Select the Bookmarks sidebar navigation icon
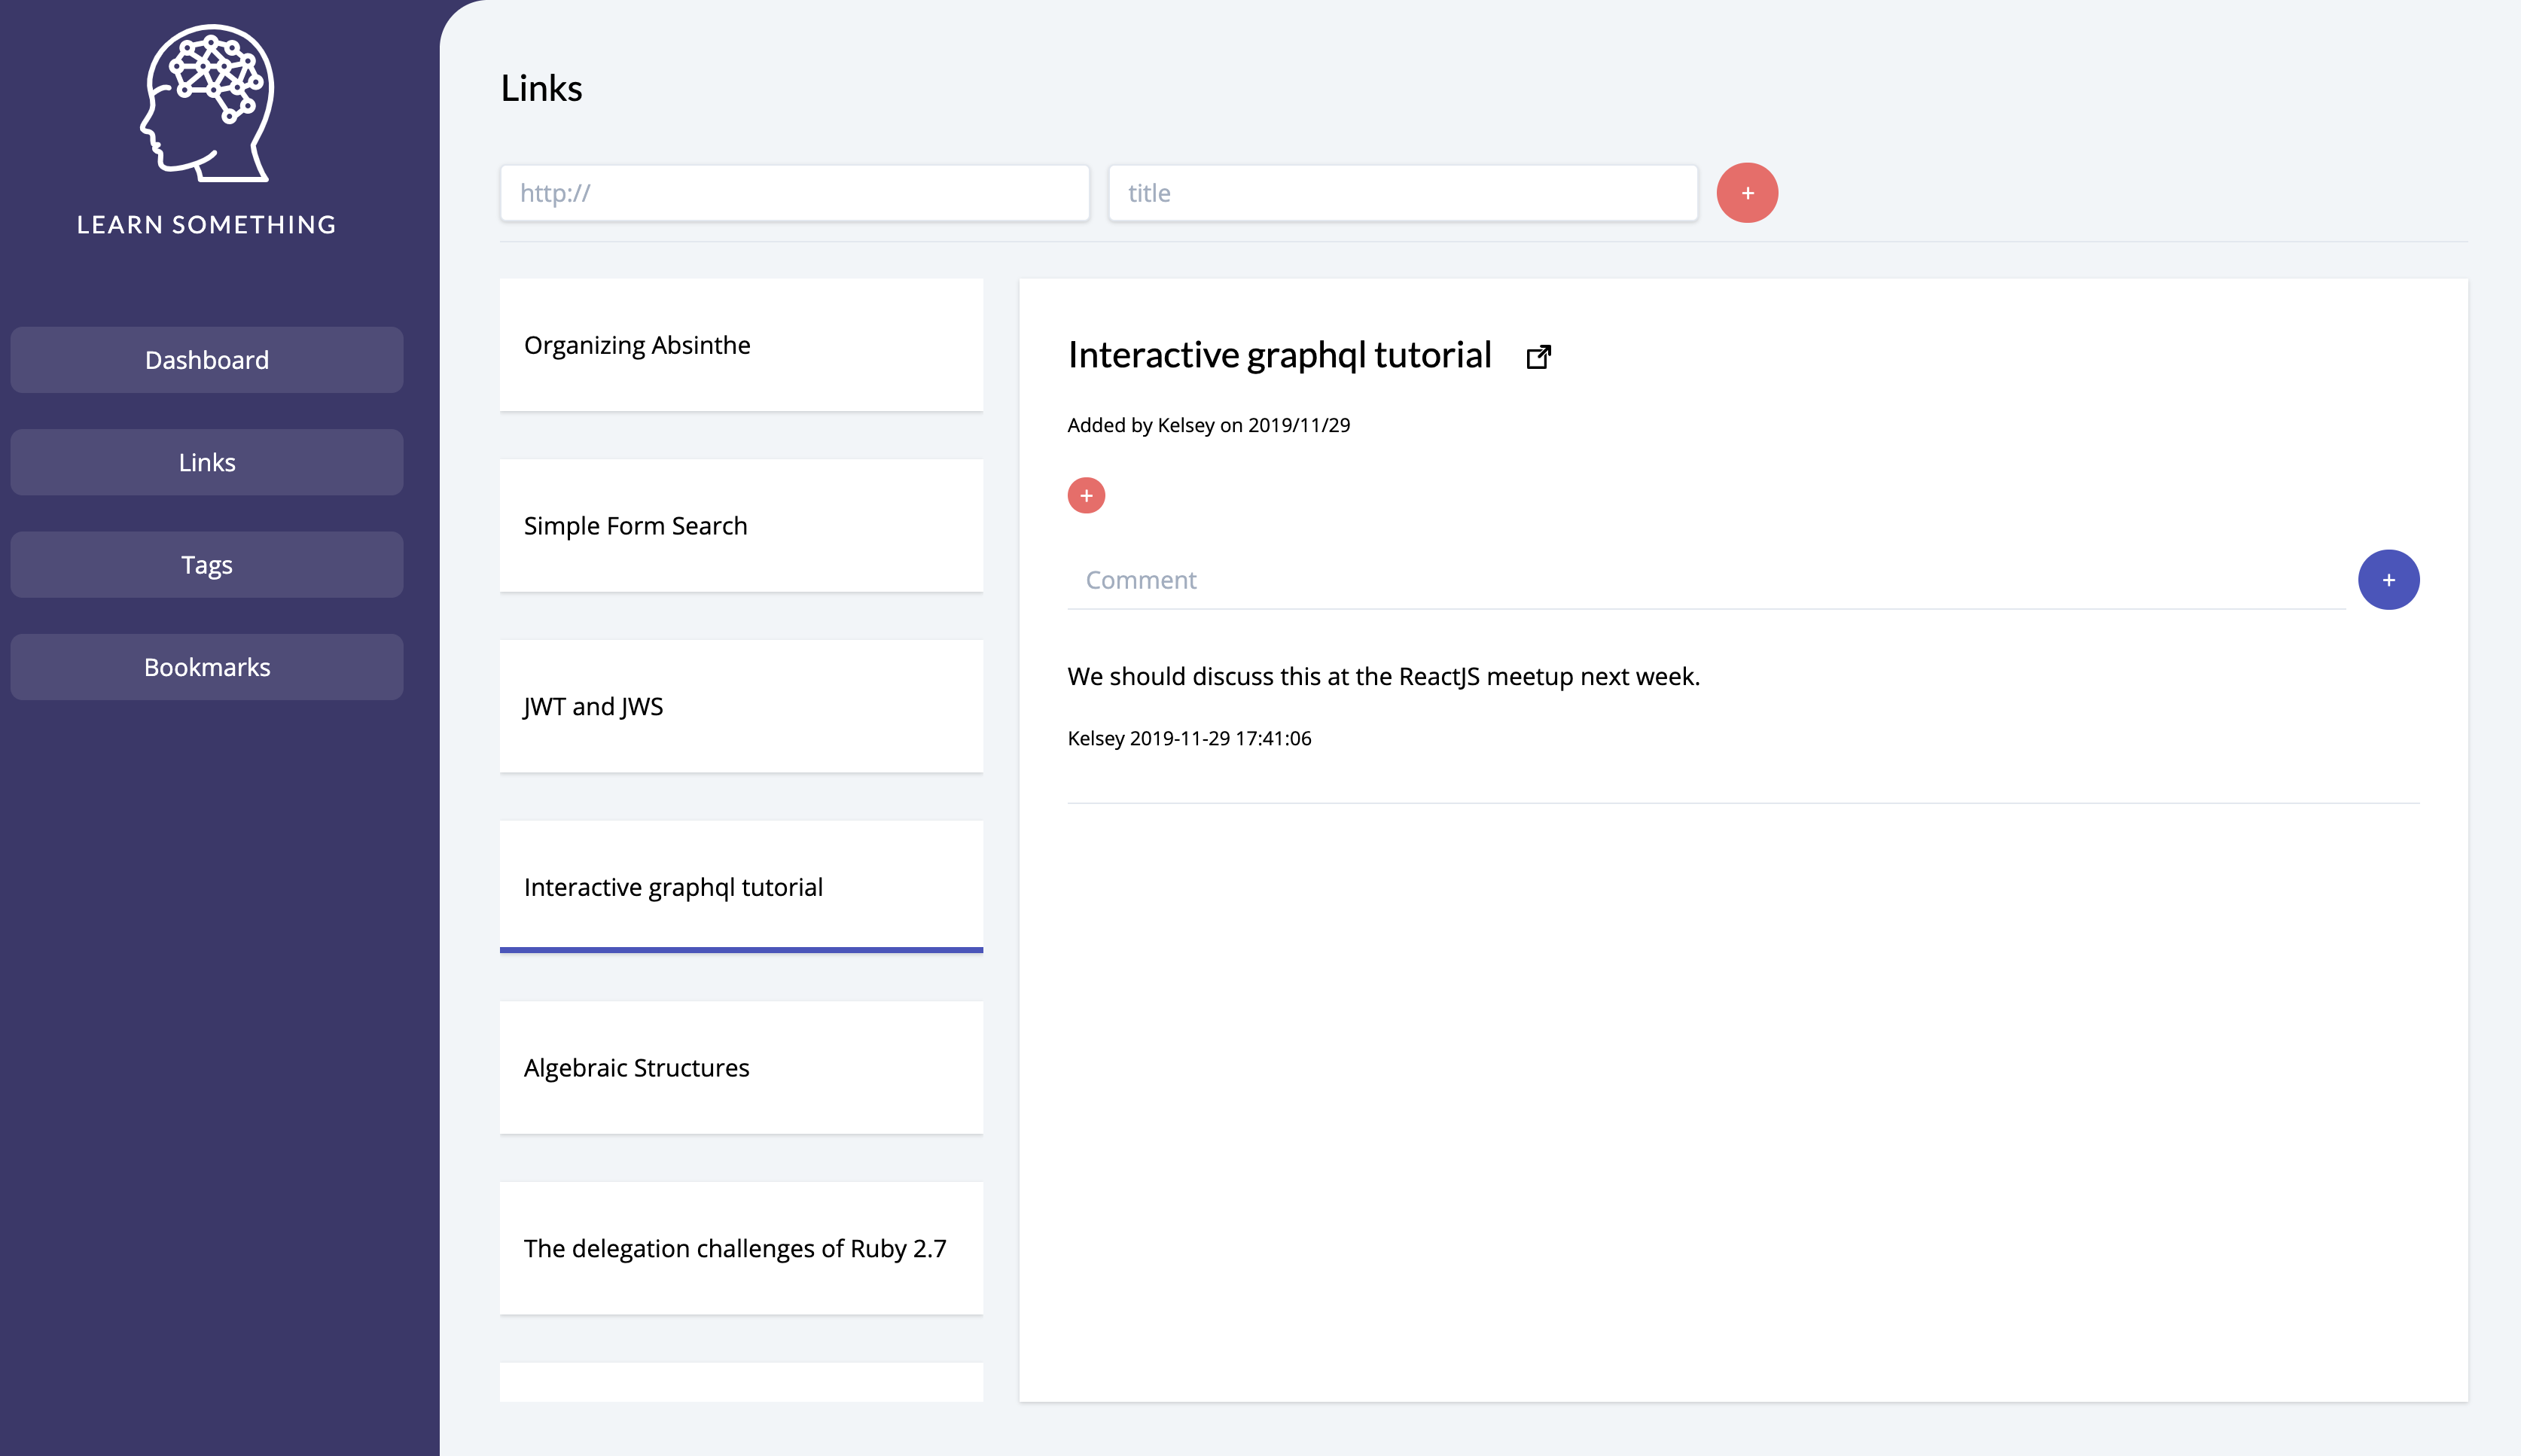This screenshot has width=2521, height=1456. pyautogui.click(x=205, y=666)
